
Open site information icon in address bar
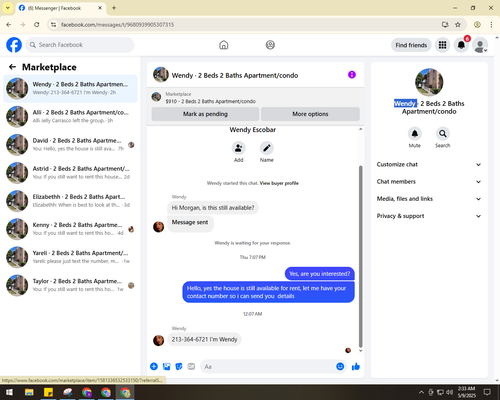(53, 25)
